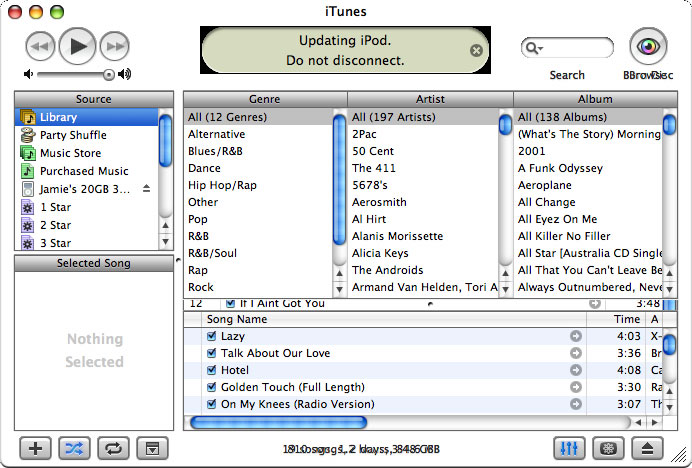Viewport: 692px width, 468px height.
Task: Skip ahead with the fast-forward button
Action: pos(115,46)
